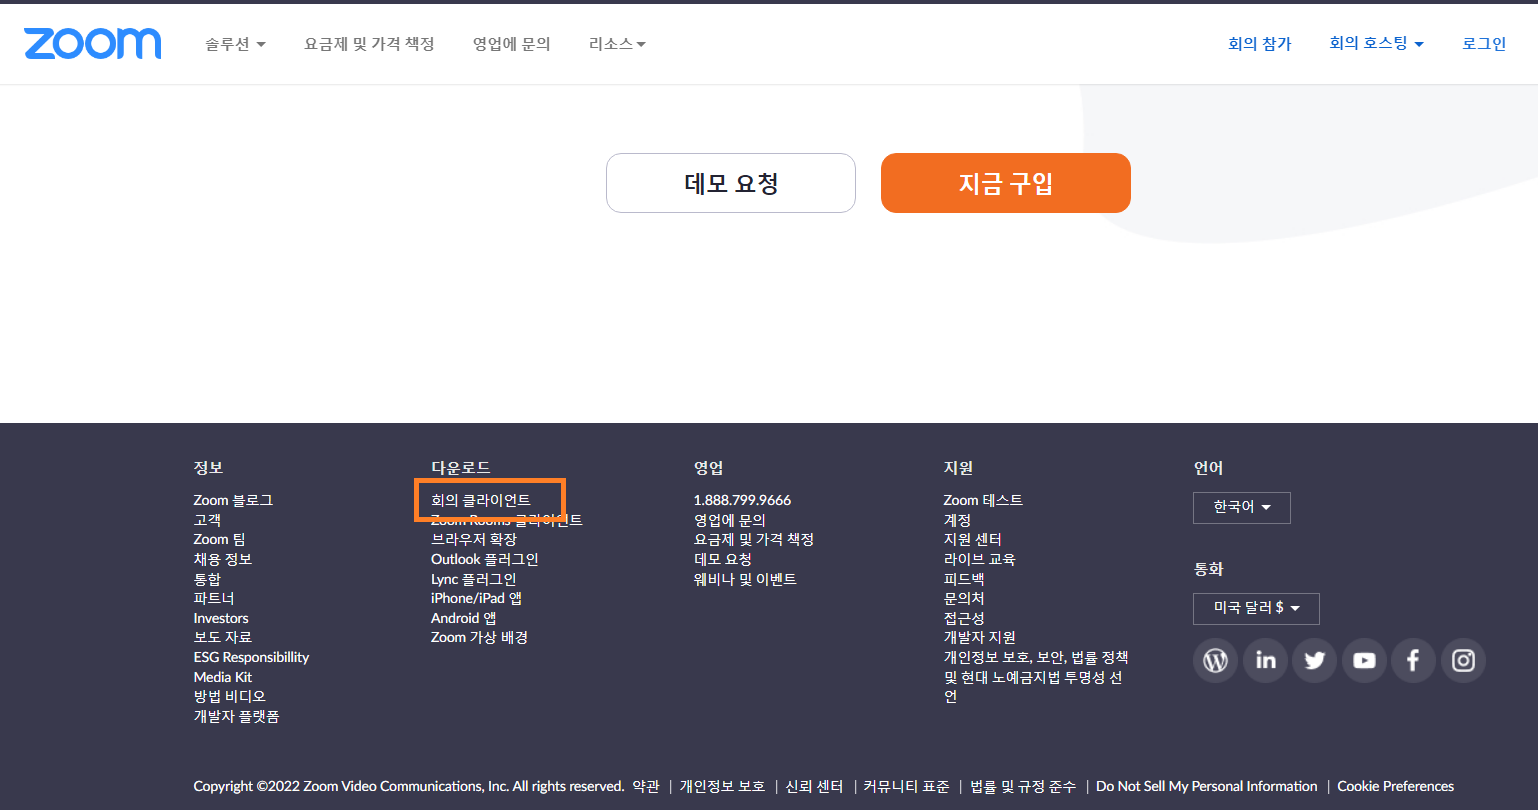
Task: Open the 피드백 support link
Action: (x=964, y=579)
